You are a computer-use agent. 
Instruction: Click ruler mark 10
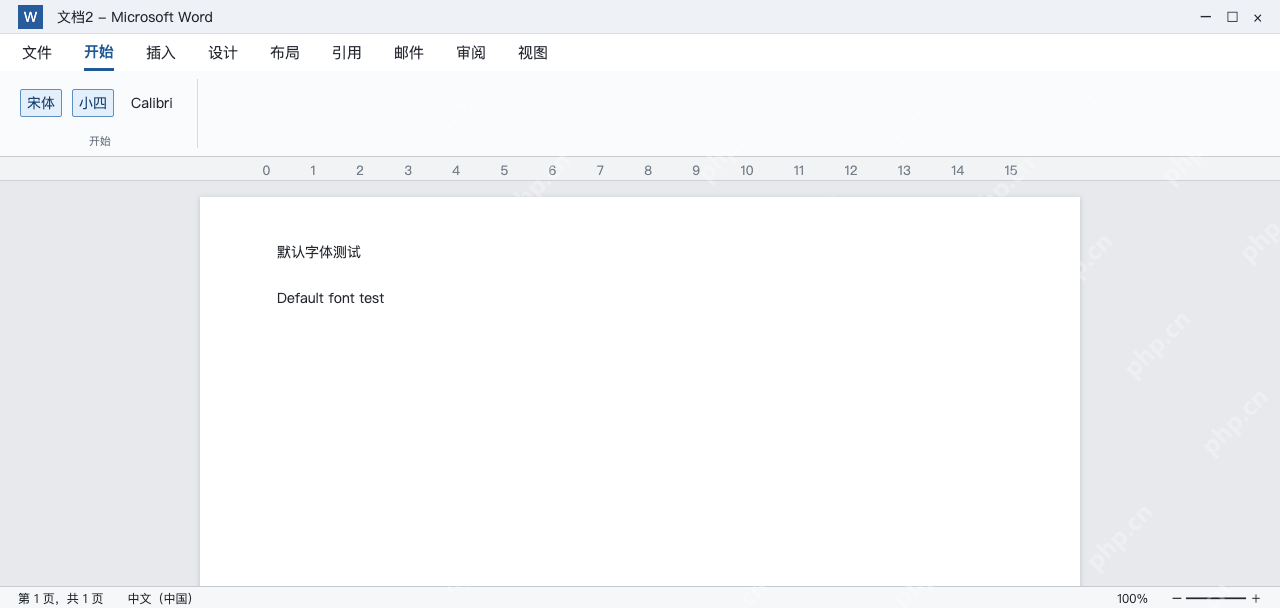[747, 170]
